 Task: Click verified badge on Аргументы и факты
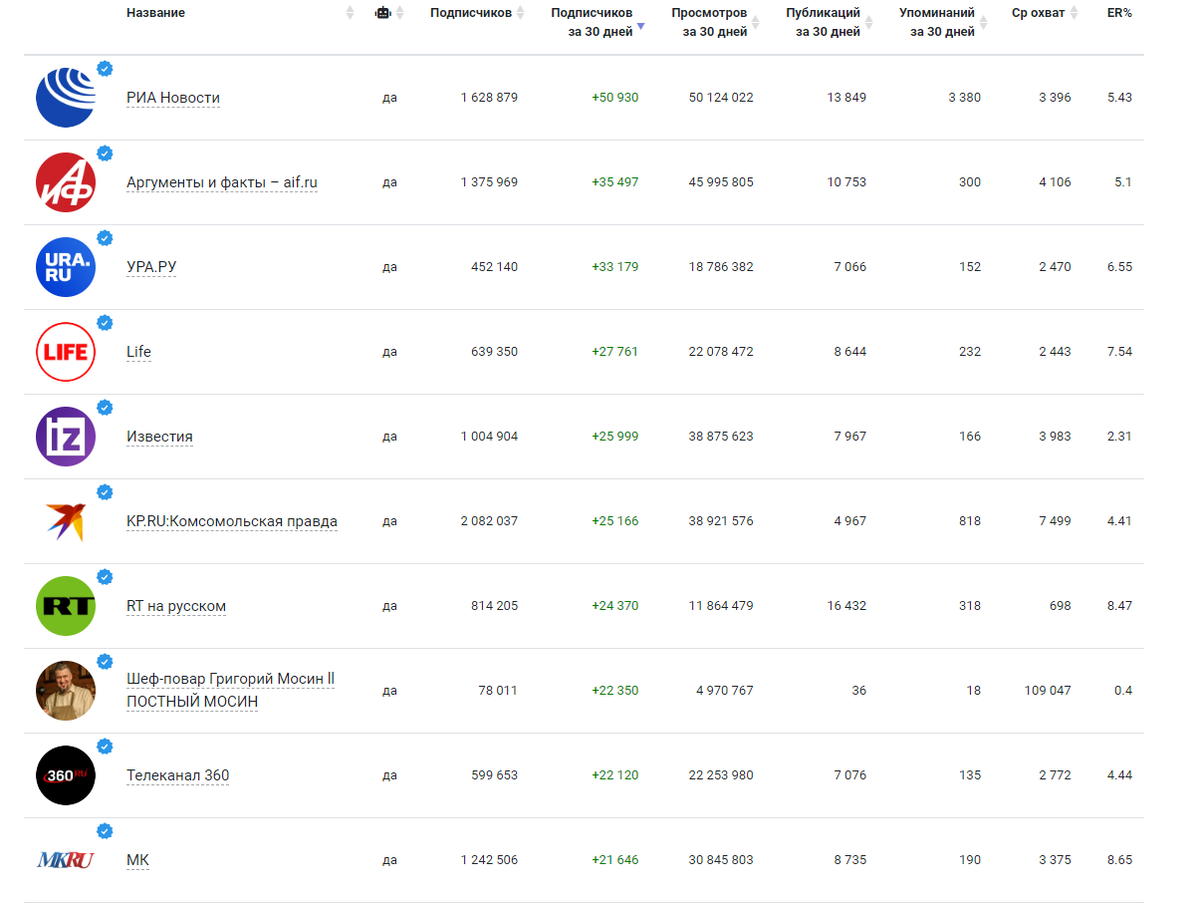point(104,153)
